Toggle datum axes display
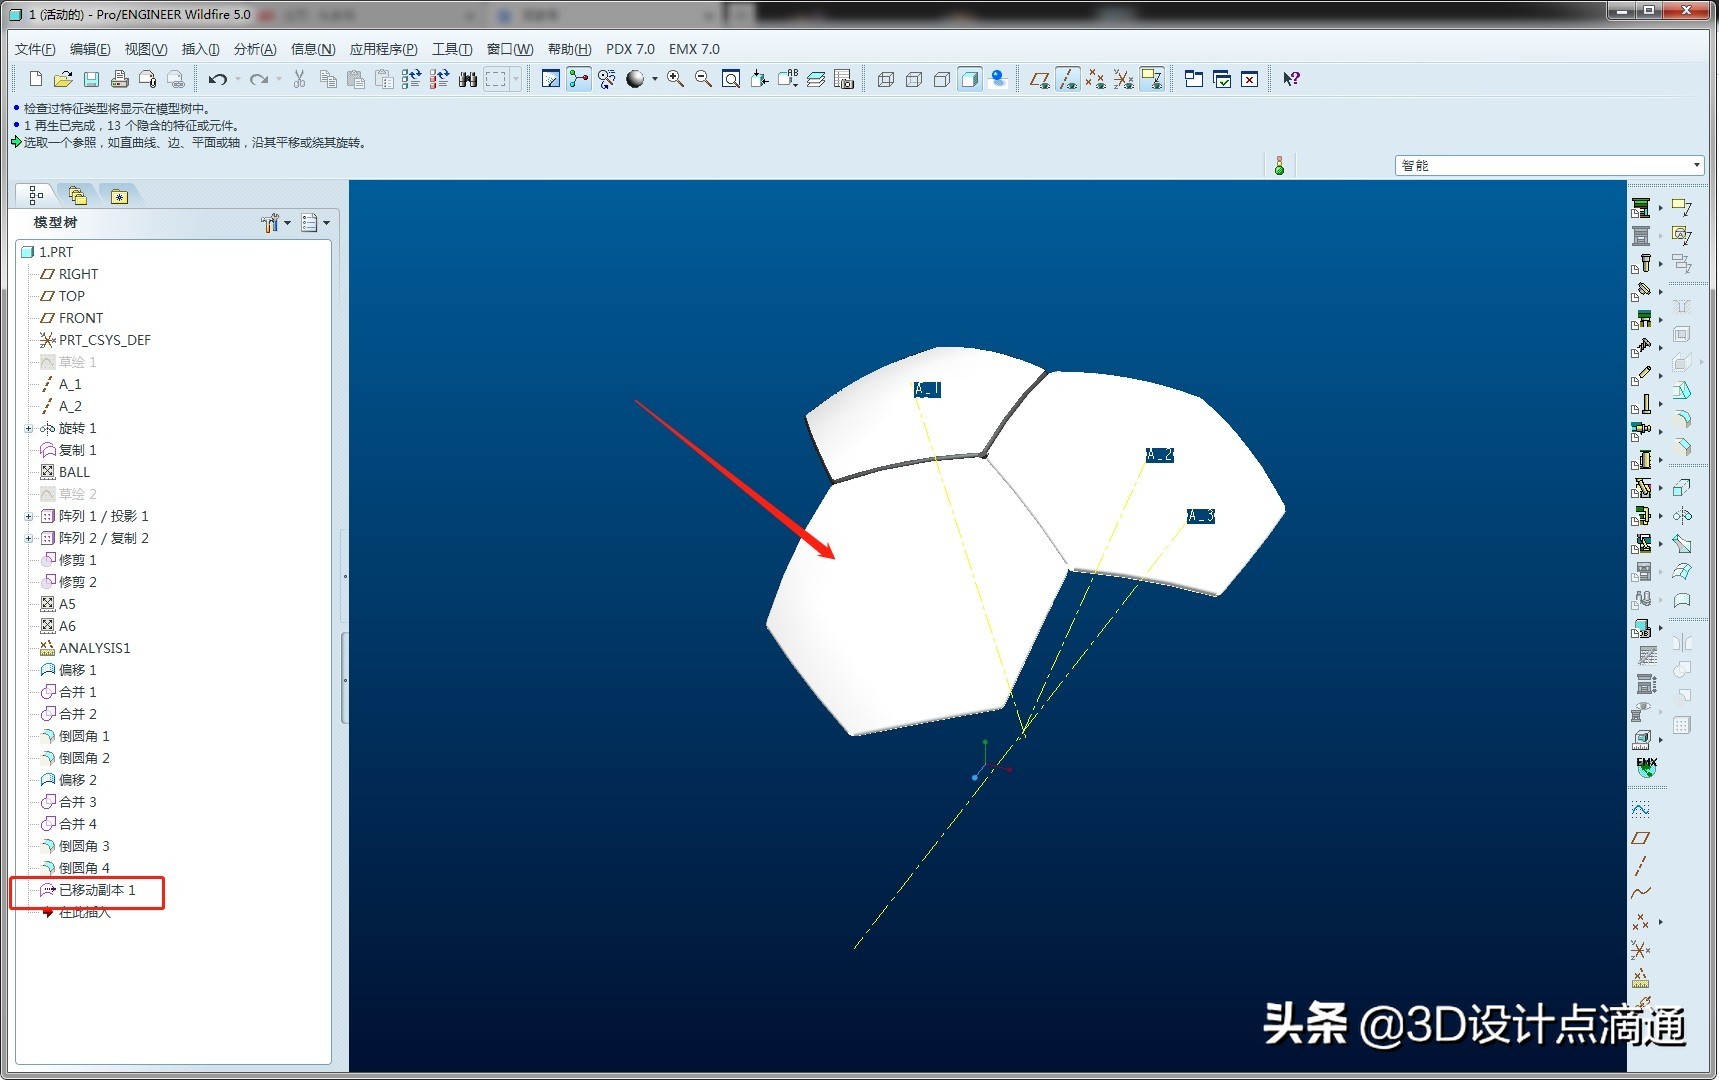This screenshot has width=1719, height=1080. [x=1068, y=79]
